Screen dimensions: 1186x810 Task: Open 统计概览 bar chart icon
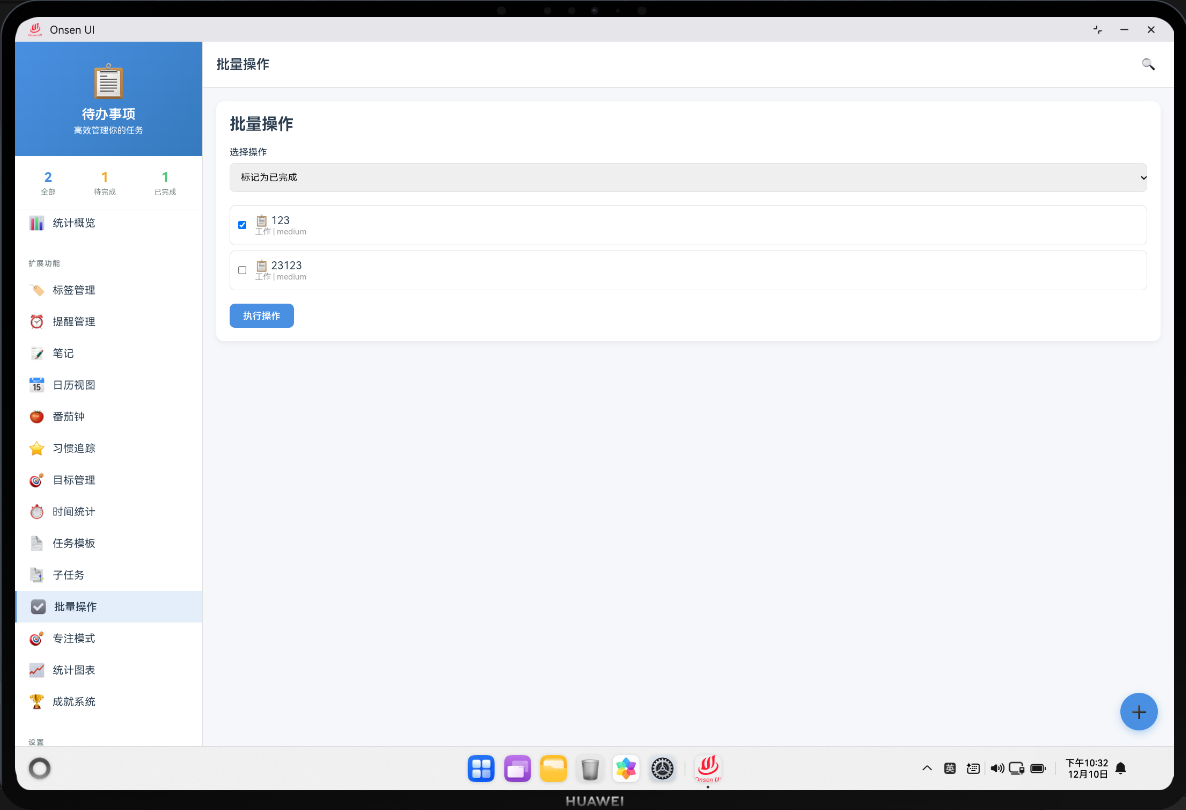click(36, 223)
